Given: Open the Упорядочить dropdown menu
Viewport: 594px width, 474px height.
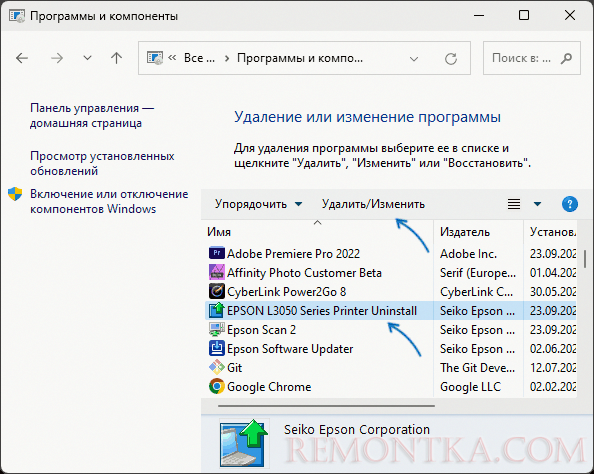Looking at the screenshot, I should (258, 204).
